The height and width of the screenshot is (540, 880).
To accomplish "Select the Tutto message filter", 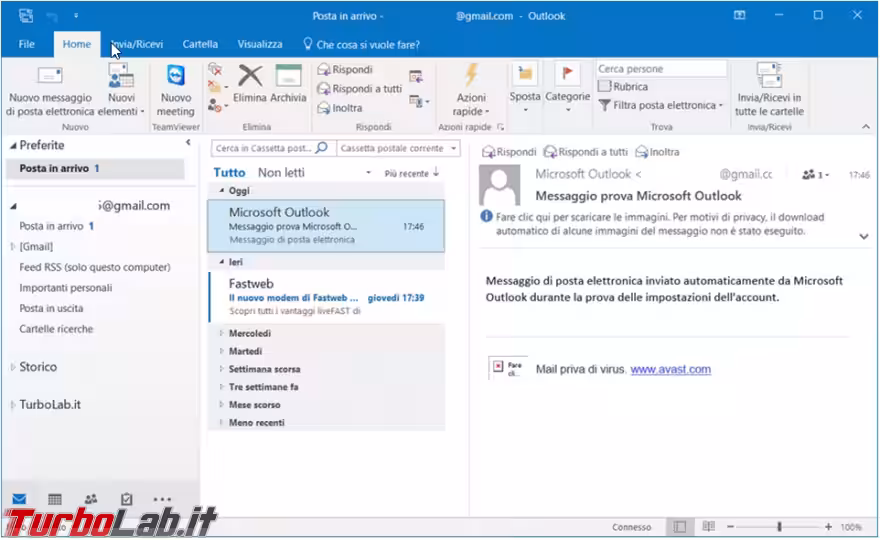I will tap(229, 173).
